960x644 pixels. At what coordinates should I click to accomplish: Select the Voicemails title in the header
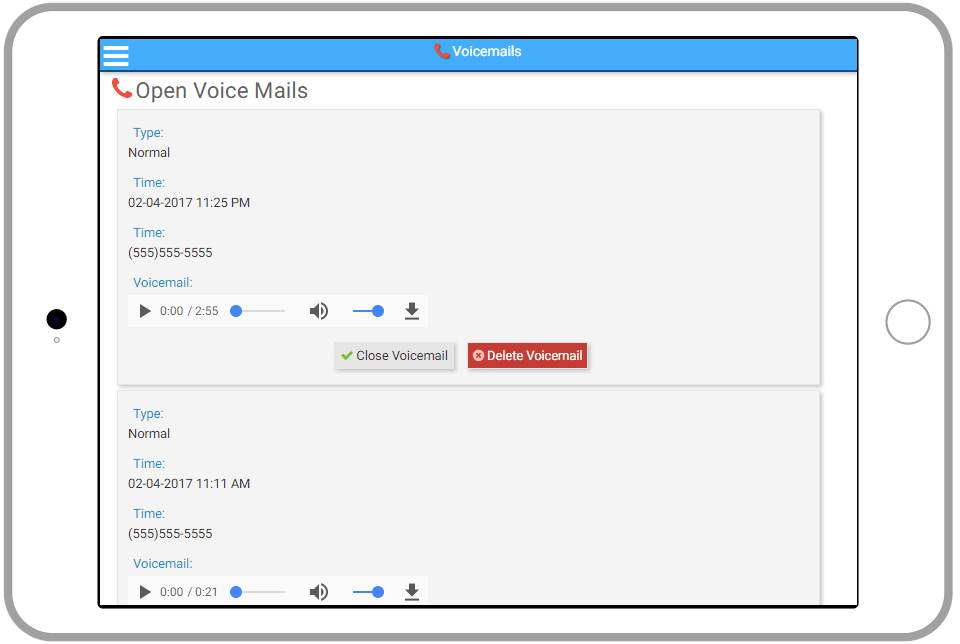pos(487,50)
